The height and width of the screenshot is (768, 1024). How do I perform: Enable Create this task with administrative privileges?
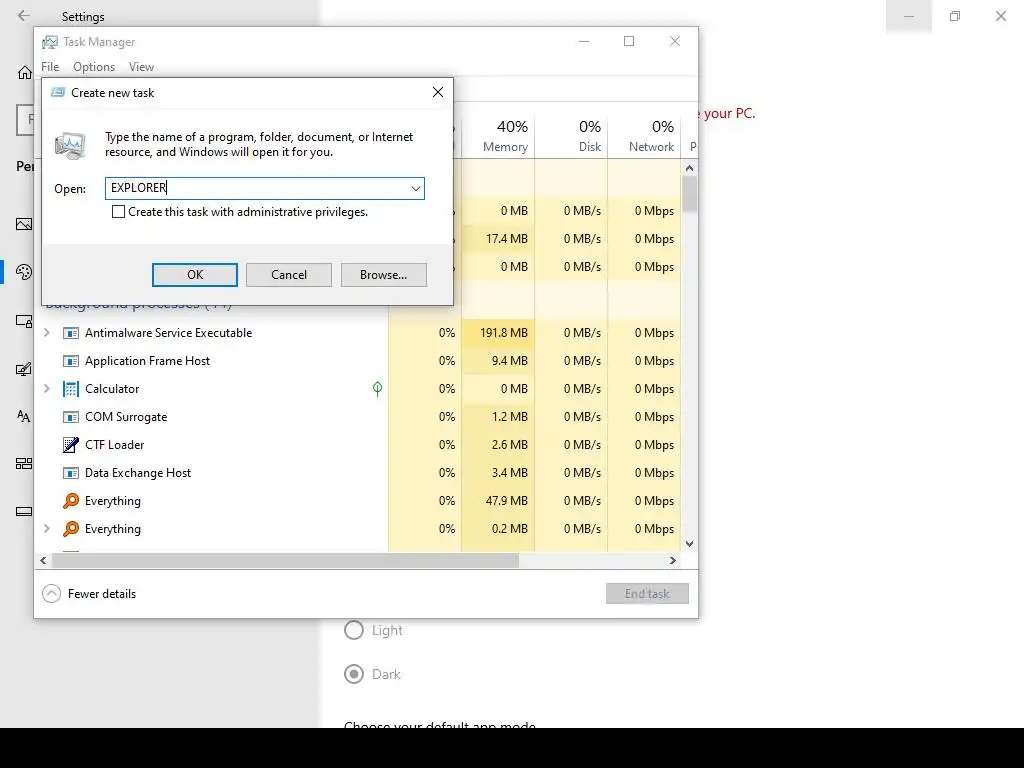(x=118, y=212)
